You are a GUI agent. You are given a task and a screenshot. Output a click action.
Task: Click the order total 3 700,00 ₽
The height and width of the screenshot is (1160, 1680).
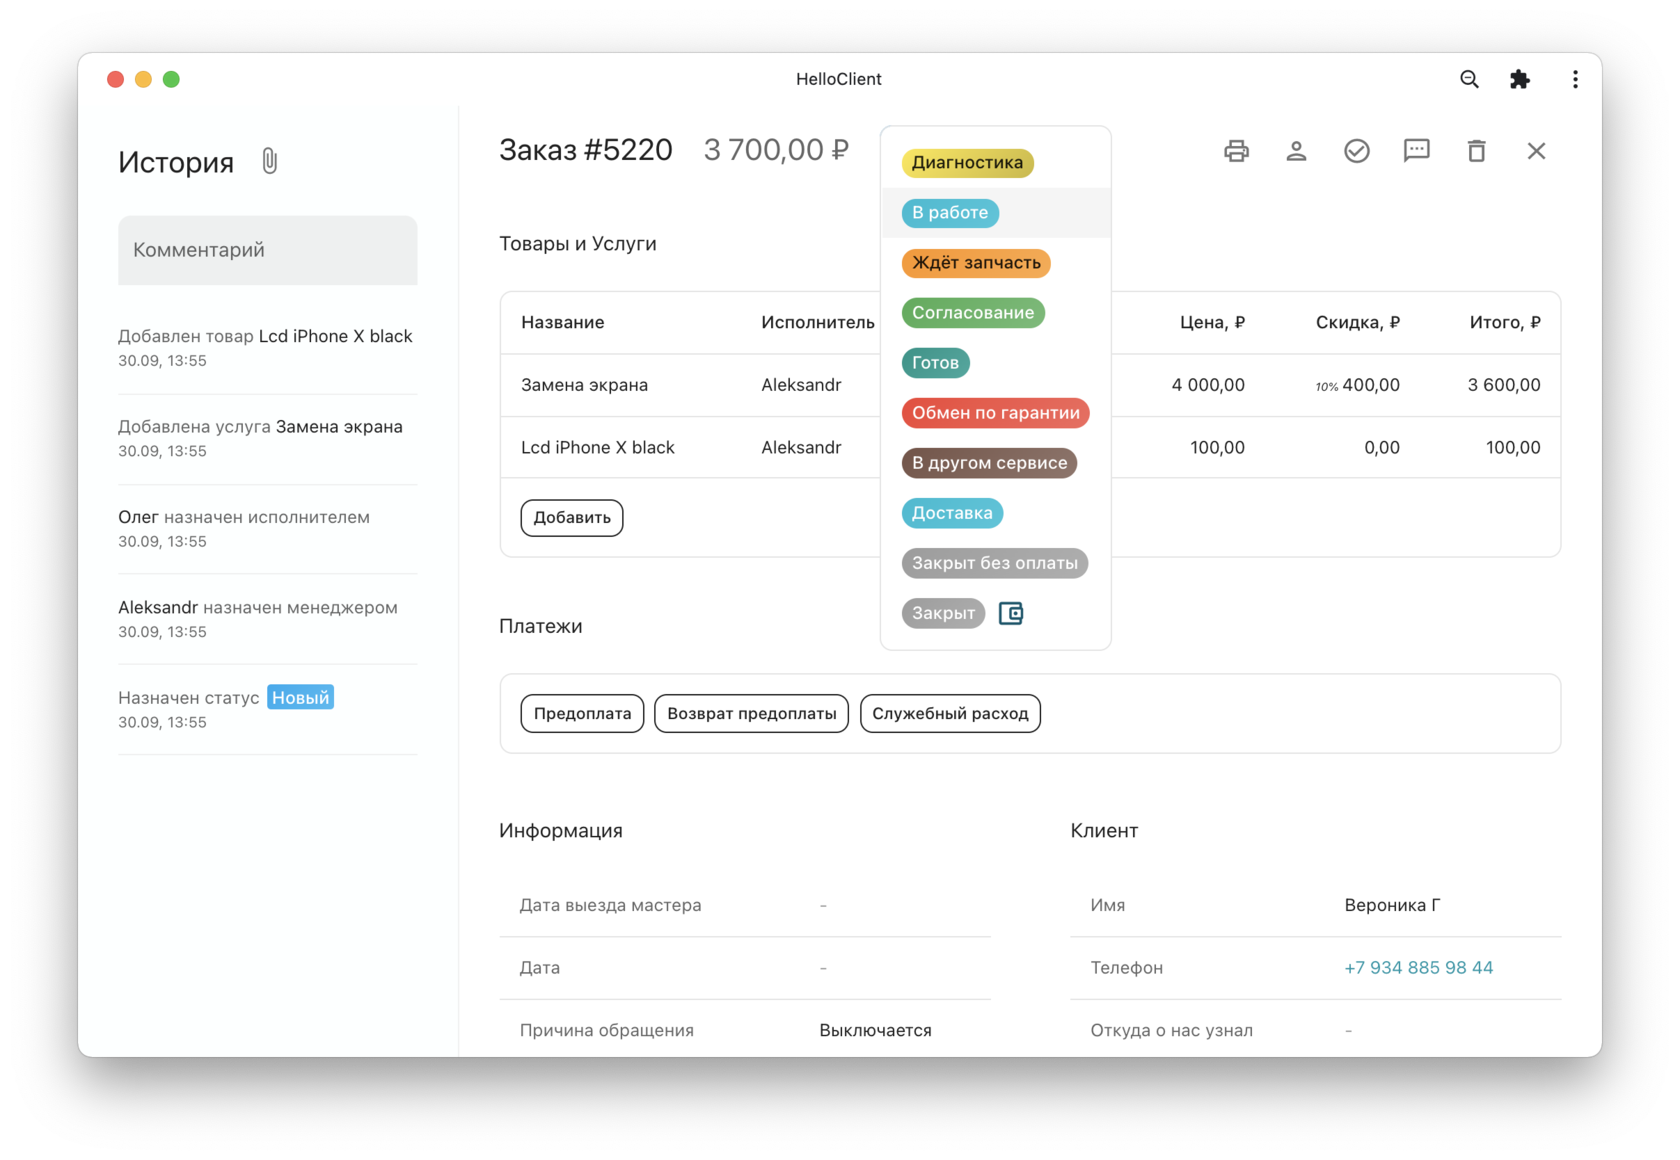tap(776, 150)
